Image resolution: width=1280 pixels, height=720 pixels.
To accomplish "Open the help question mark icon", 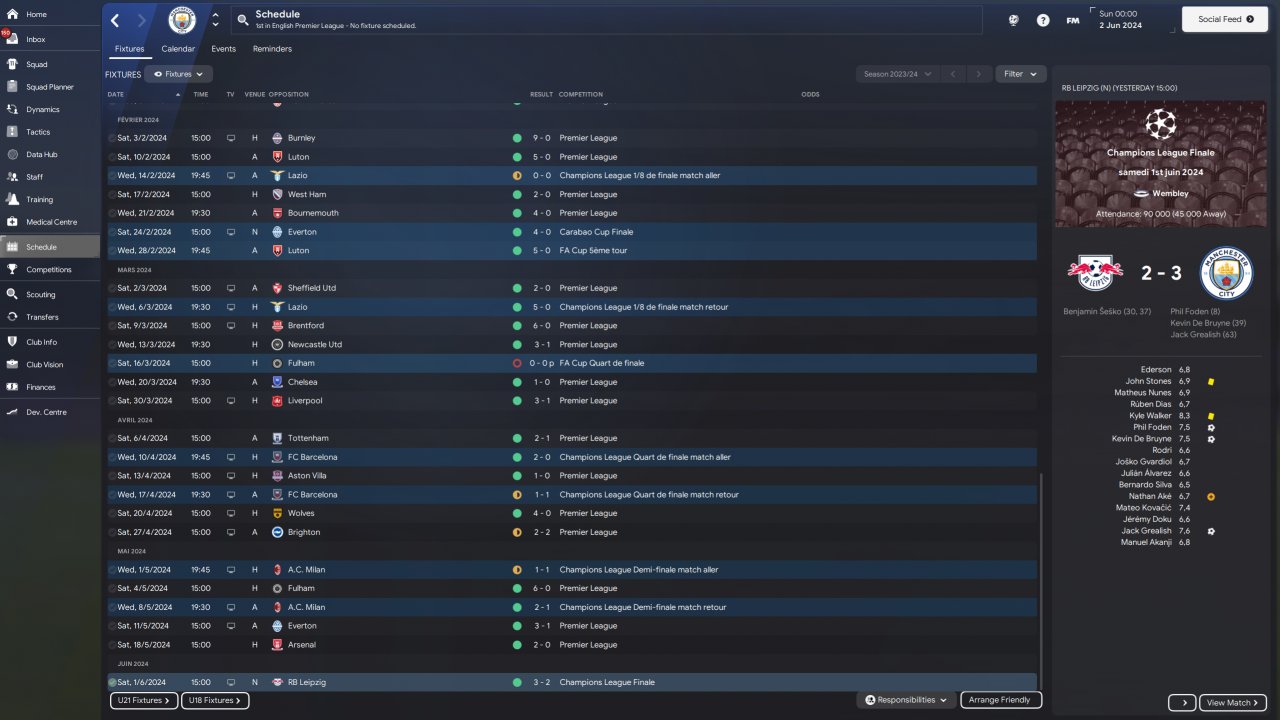I will point(1043,20).
